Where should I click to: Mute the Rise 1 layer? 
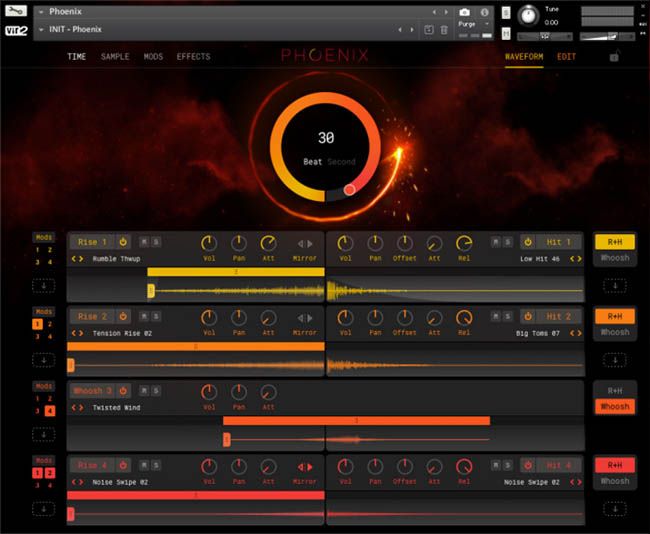pos(144,242)
